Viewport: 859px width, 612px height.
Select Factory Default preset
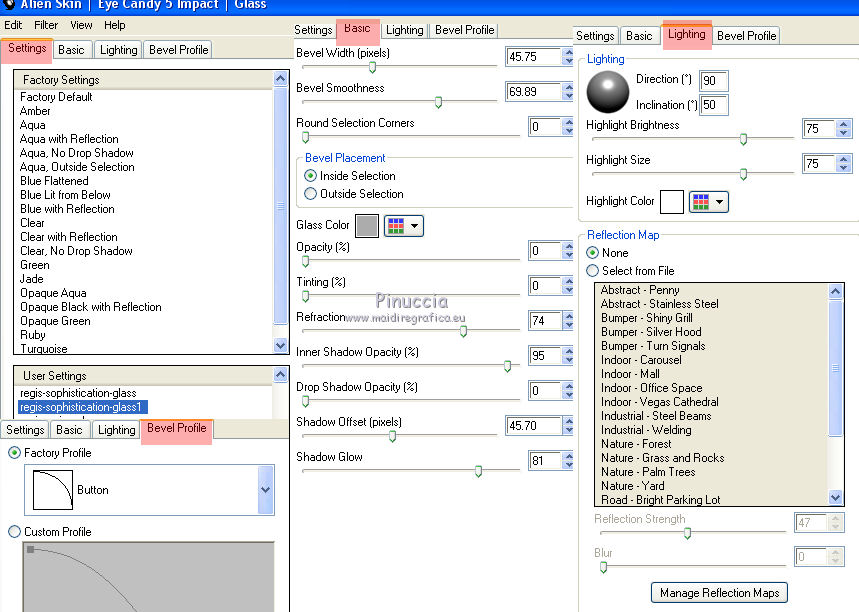pyautogui.click(x=56, y=97)
